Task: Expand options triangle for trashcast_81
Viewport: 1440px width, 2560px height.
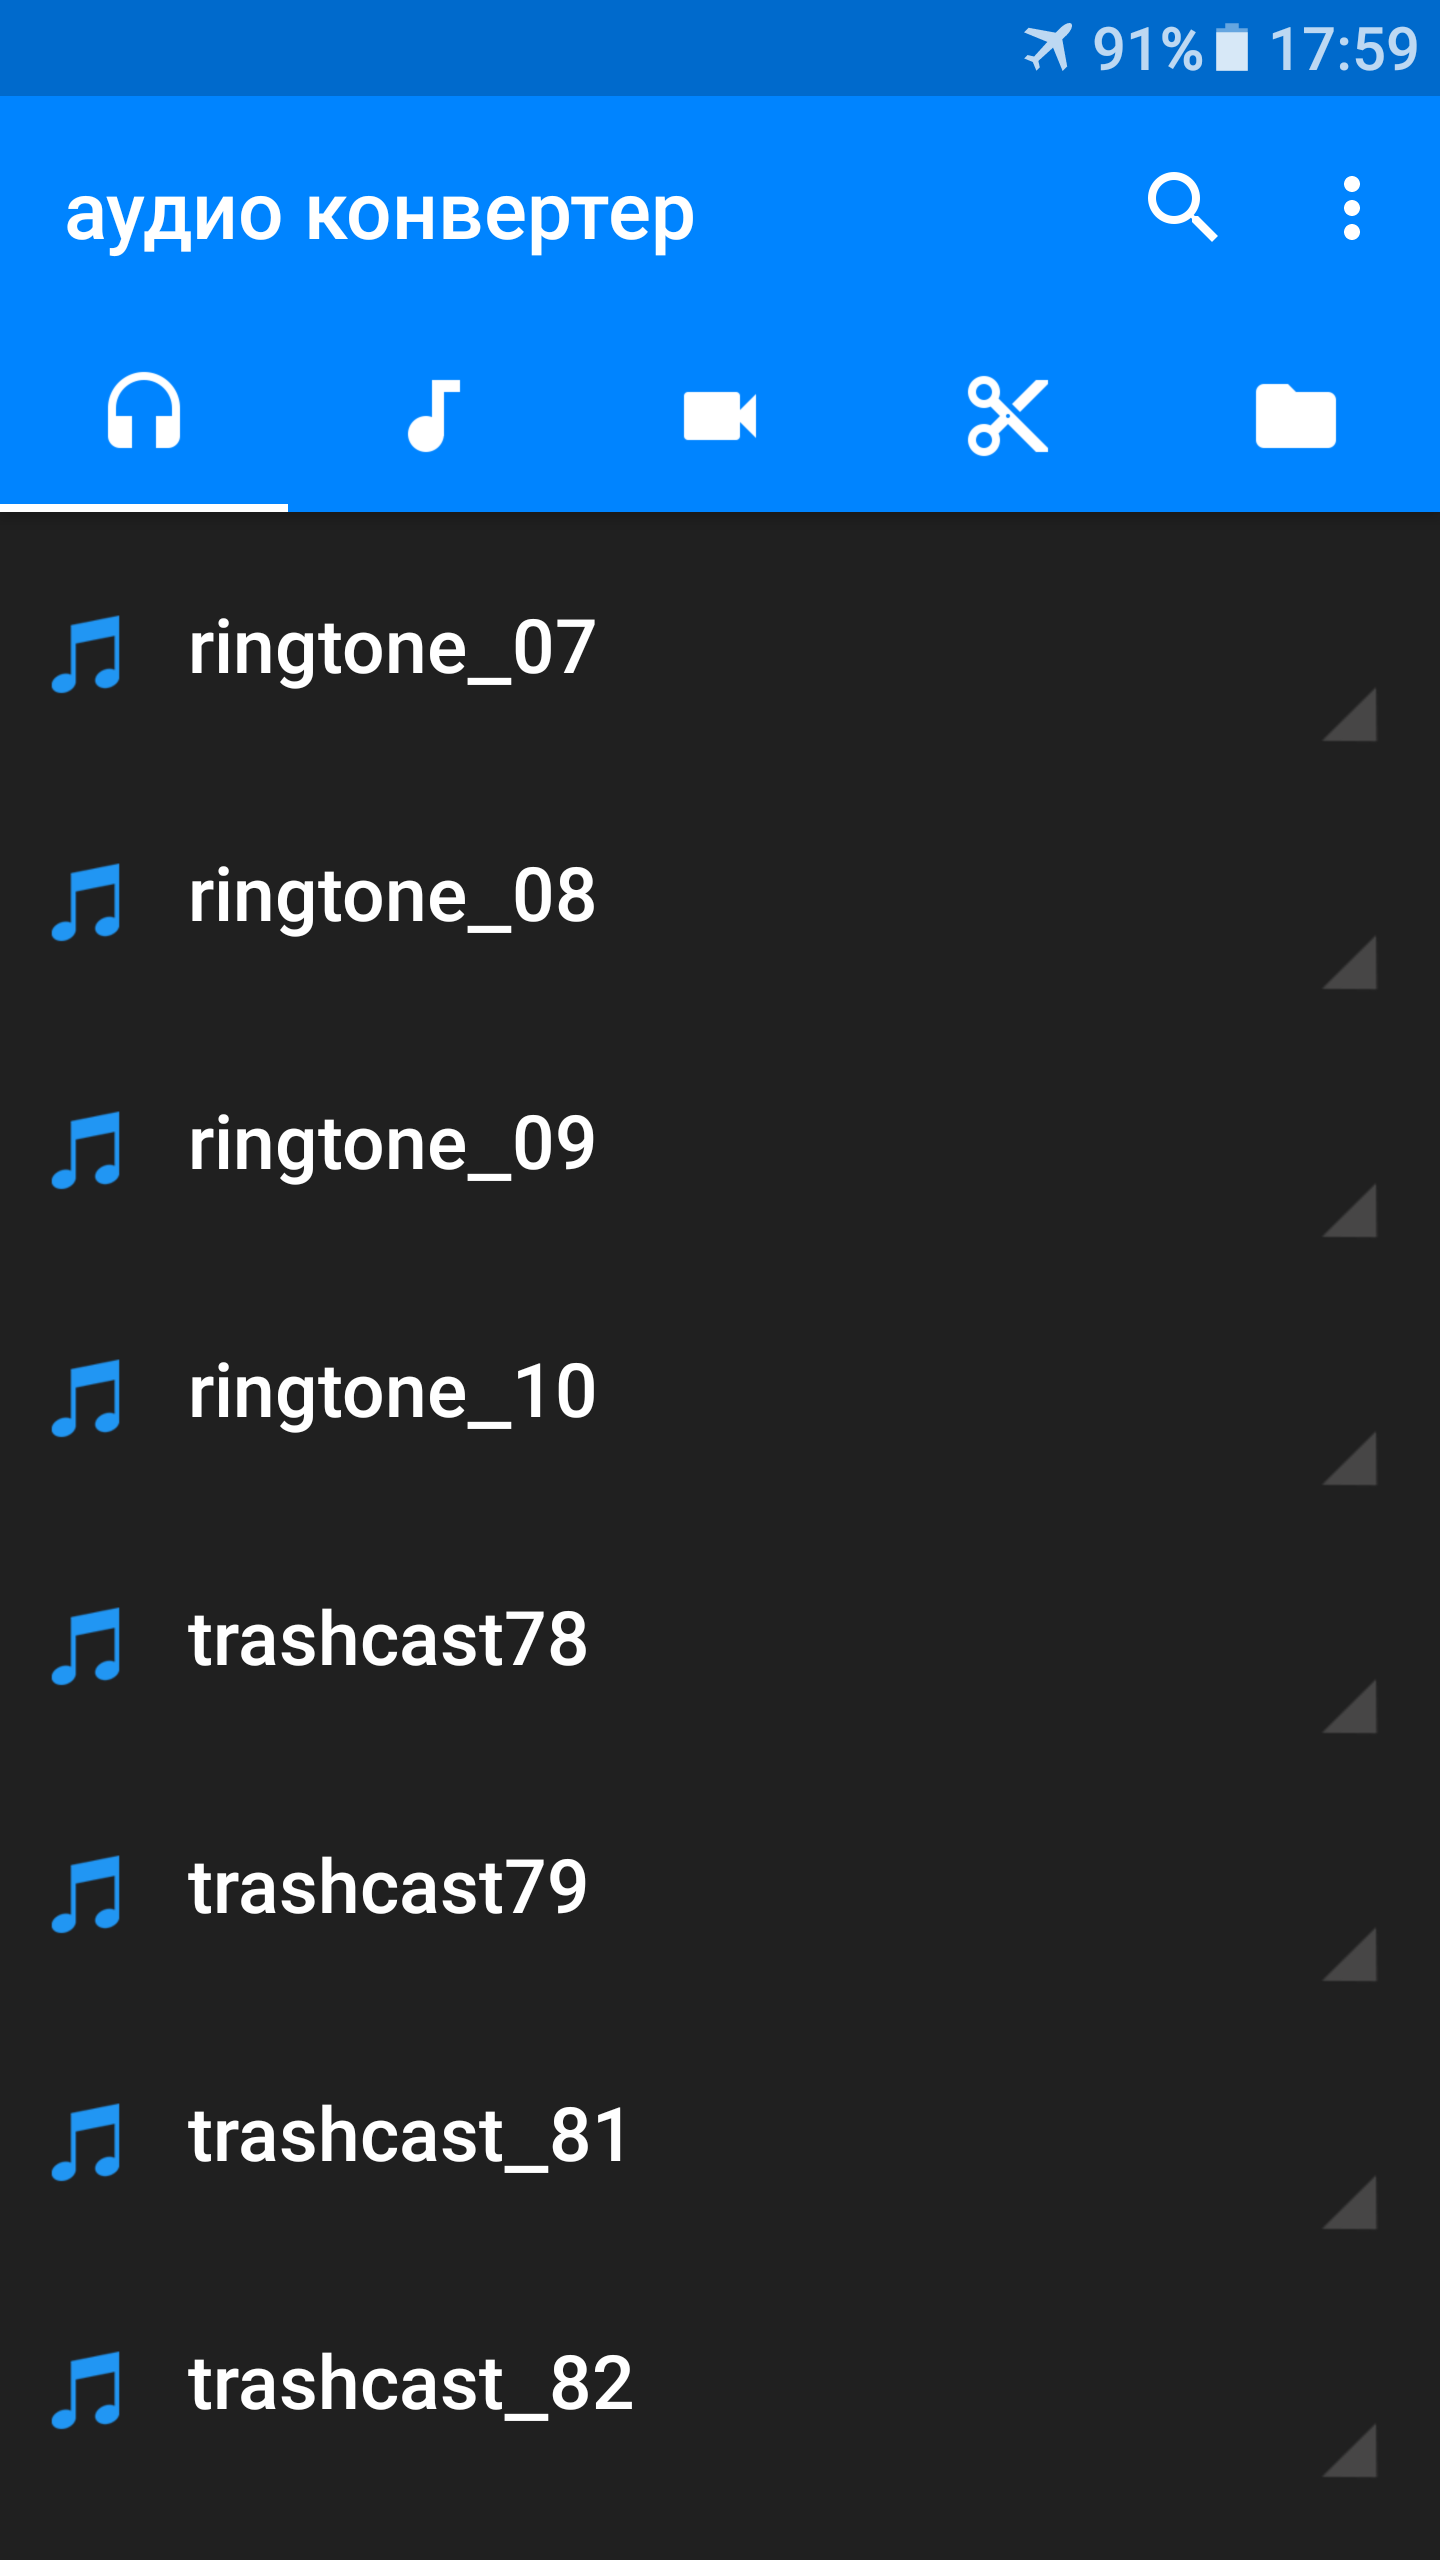Action: click(x=1350, y=2202)
